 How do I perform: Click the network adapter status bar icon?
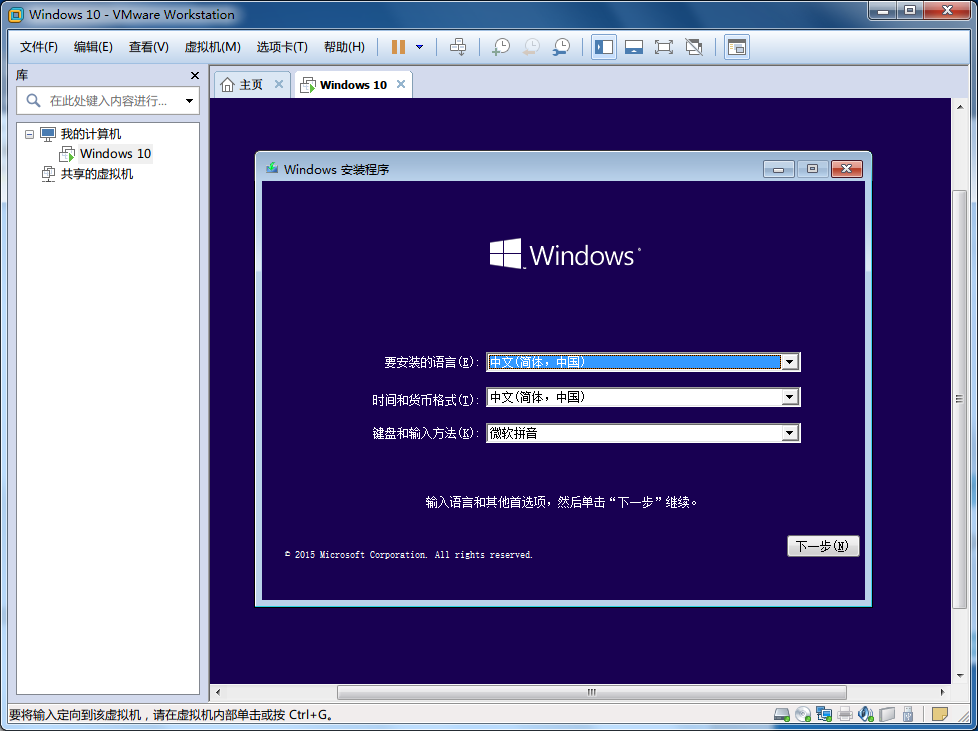tap(824, 714)
